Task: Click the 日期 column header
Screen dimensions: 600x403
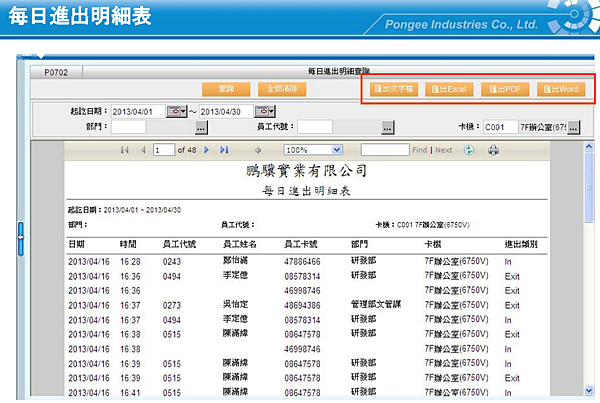Action: point(76,244)
